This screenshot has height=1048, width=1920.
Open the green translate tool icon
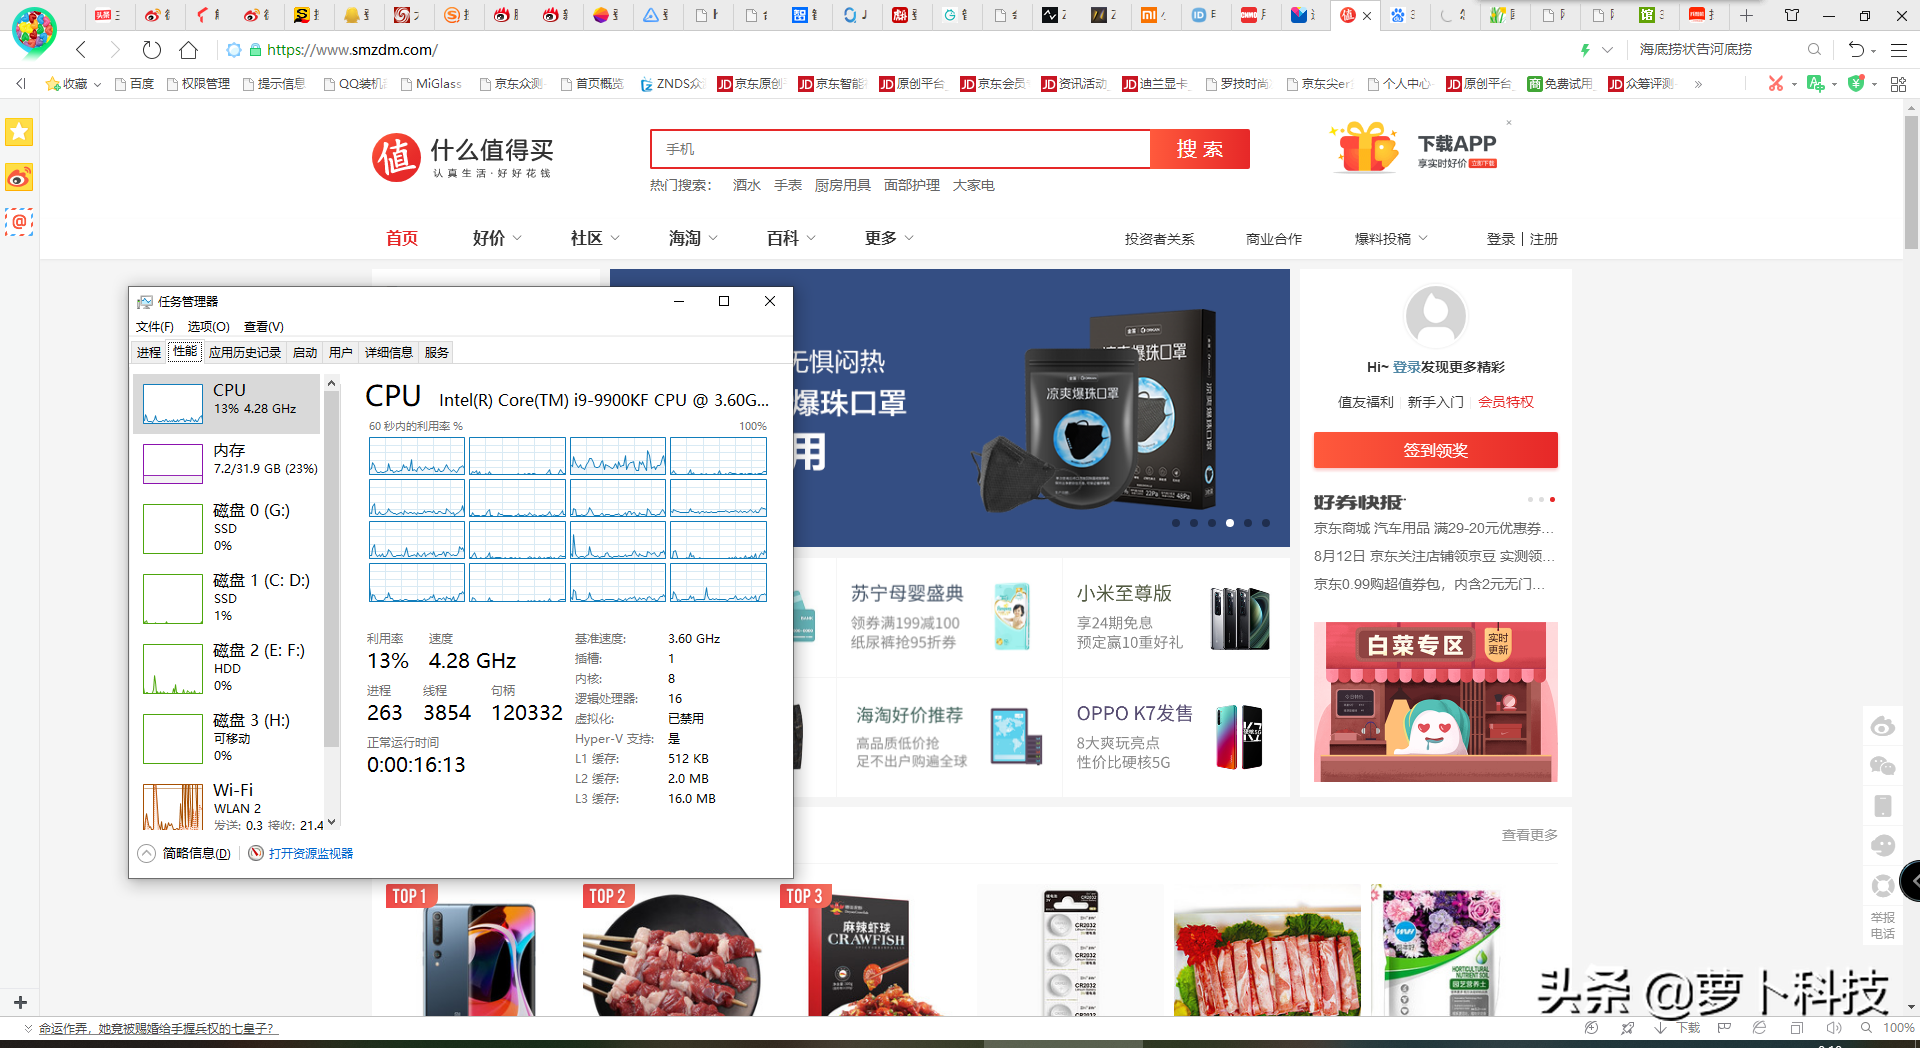(x=1816, y=84)
